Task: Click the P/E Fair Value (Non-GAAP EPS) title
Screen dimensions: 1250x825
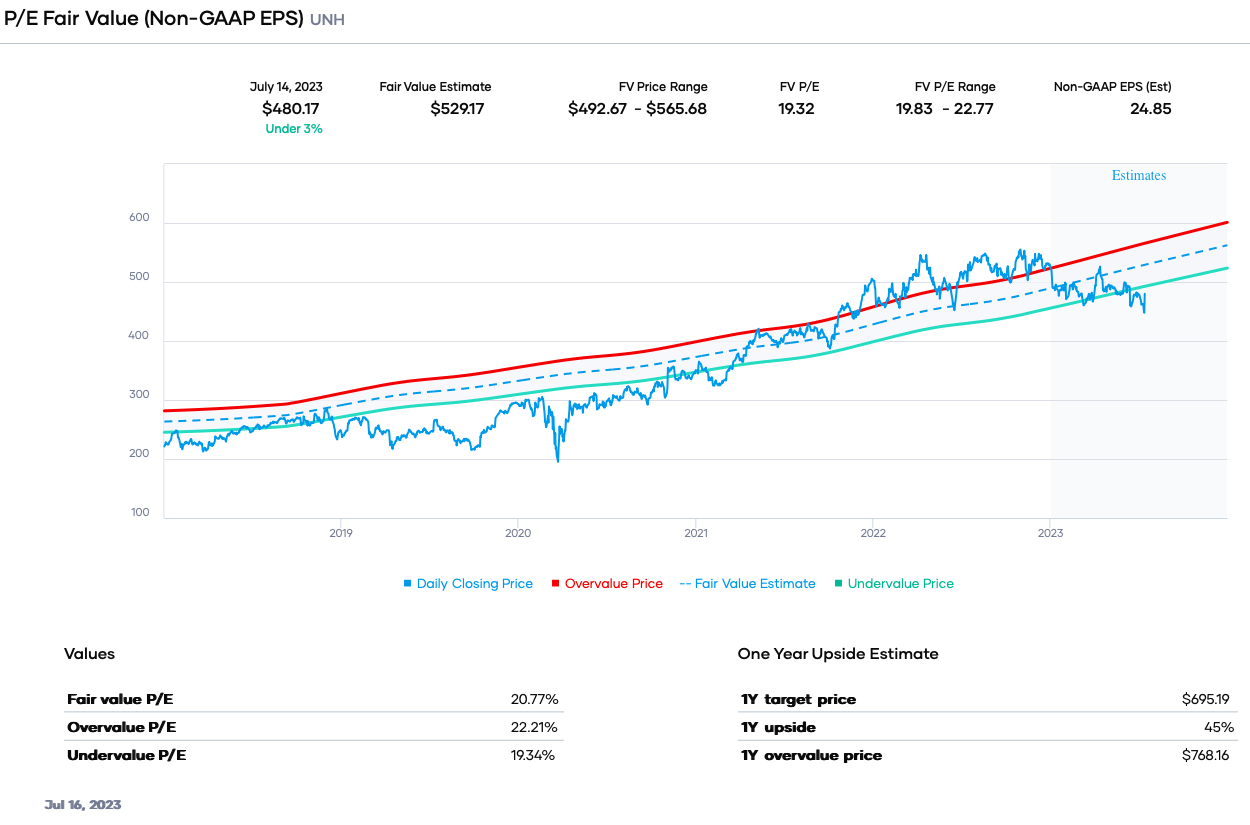Action: coord(154,19)
